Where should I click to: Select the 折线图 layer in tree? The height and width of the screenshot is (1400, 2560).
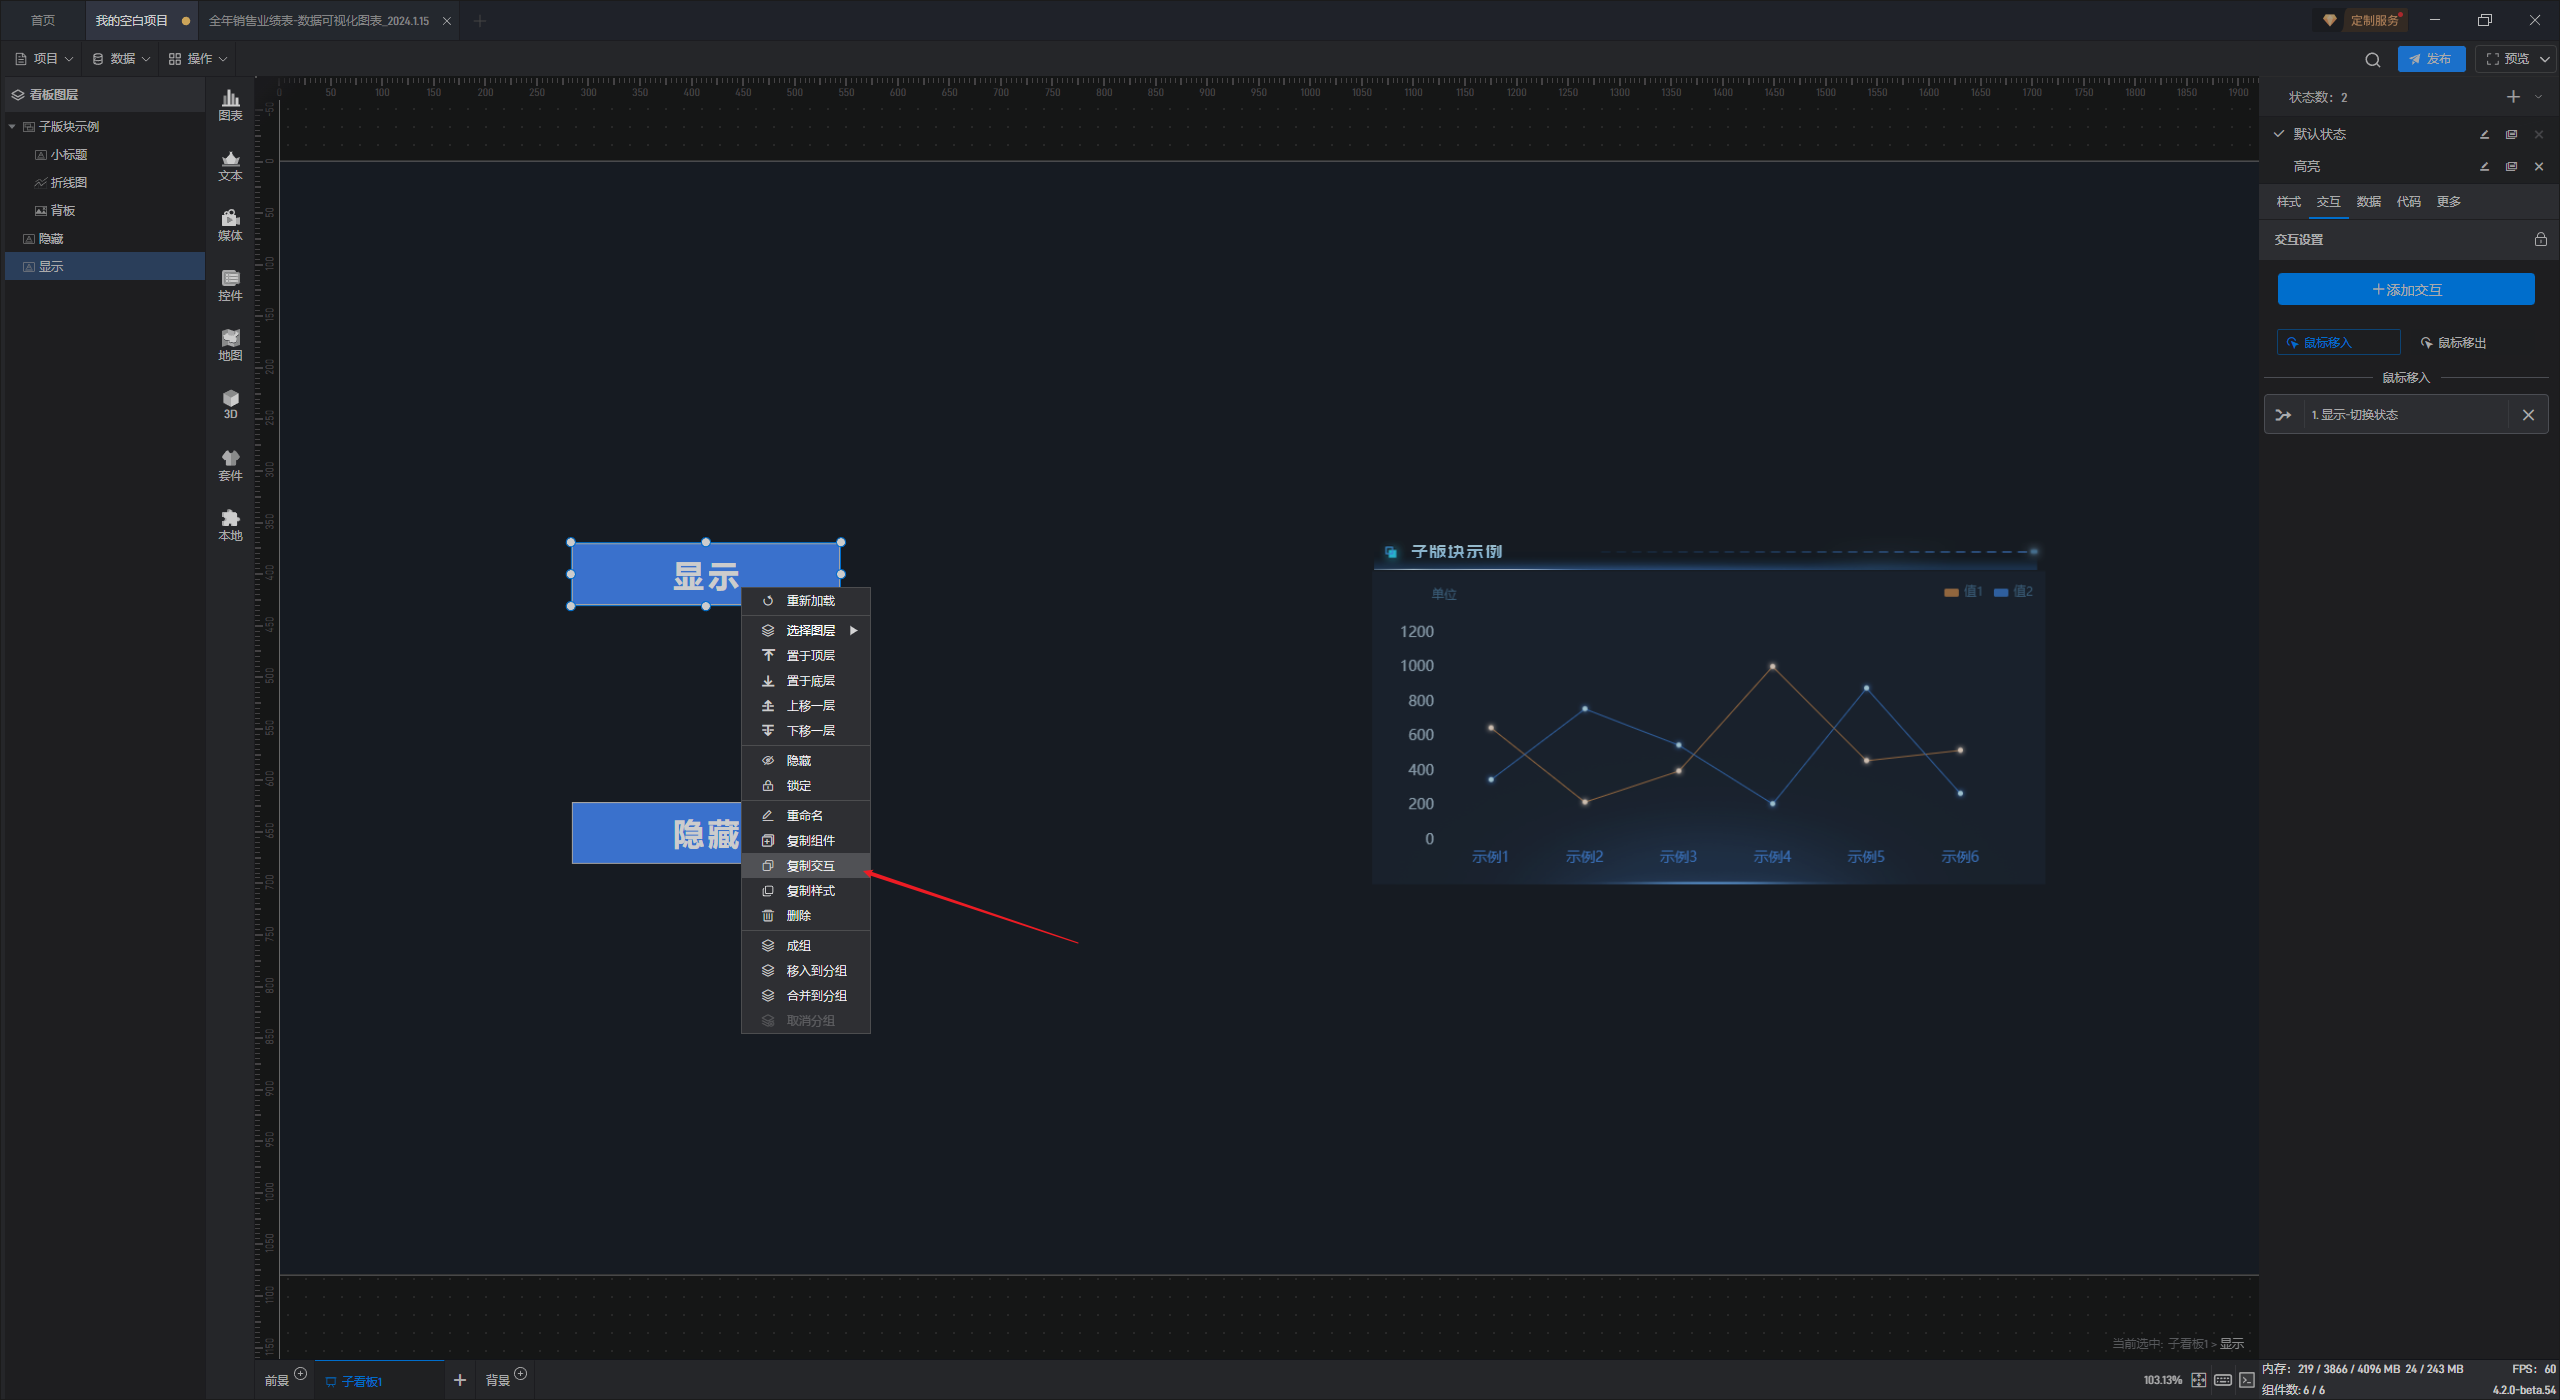click(x=68, y=182)
